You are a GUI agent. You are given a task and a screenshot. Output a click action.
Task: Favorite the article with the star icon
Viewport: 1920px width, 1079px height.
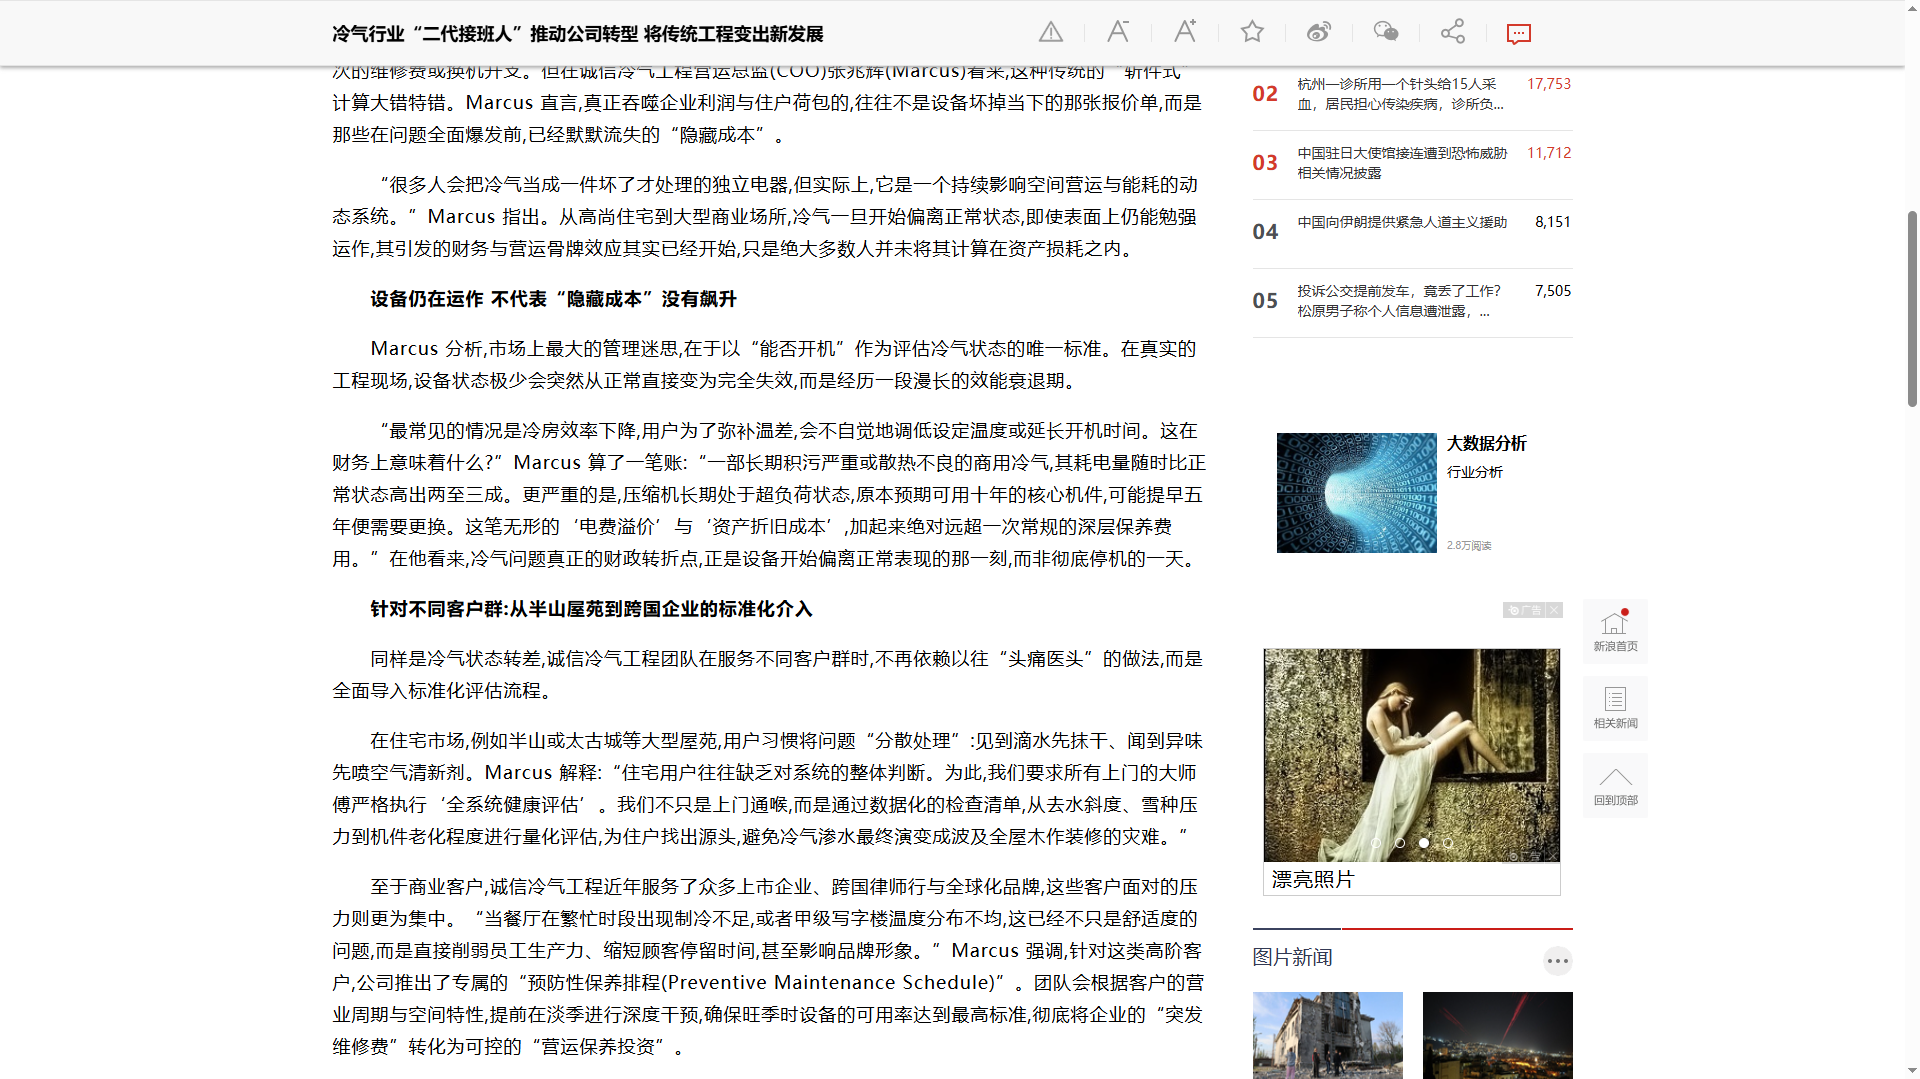click(1252, 32)
